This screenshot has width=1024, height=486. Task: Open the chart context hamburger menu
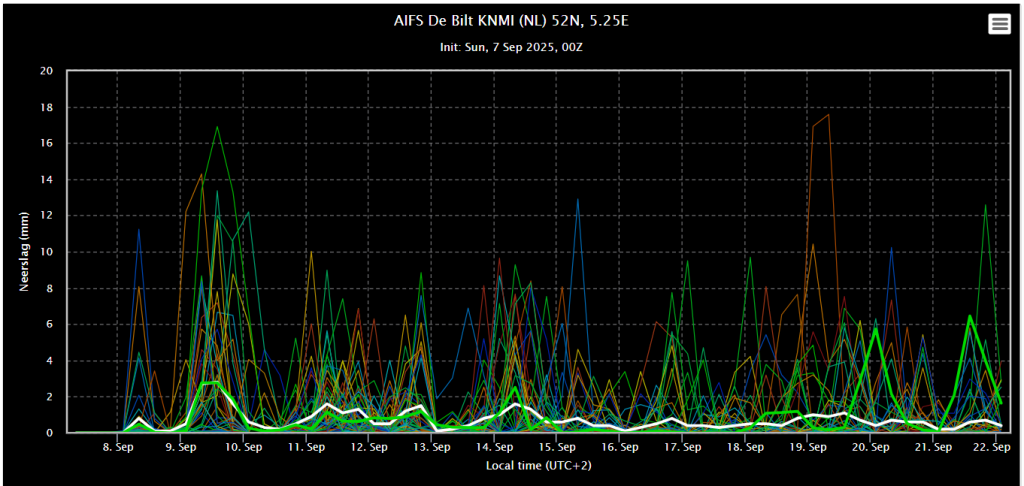point(999,24)
